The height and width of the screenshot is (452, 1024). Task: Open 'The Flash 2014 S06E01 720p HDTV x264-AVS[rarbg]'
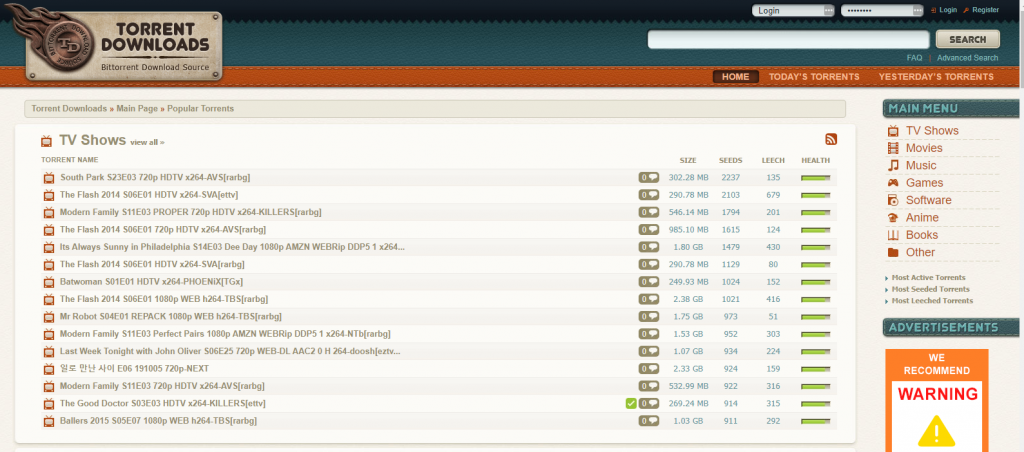tap(163, 230)
